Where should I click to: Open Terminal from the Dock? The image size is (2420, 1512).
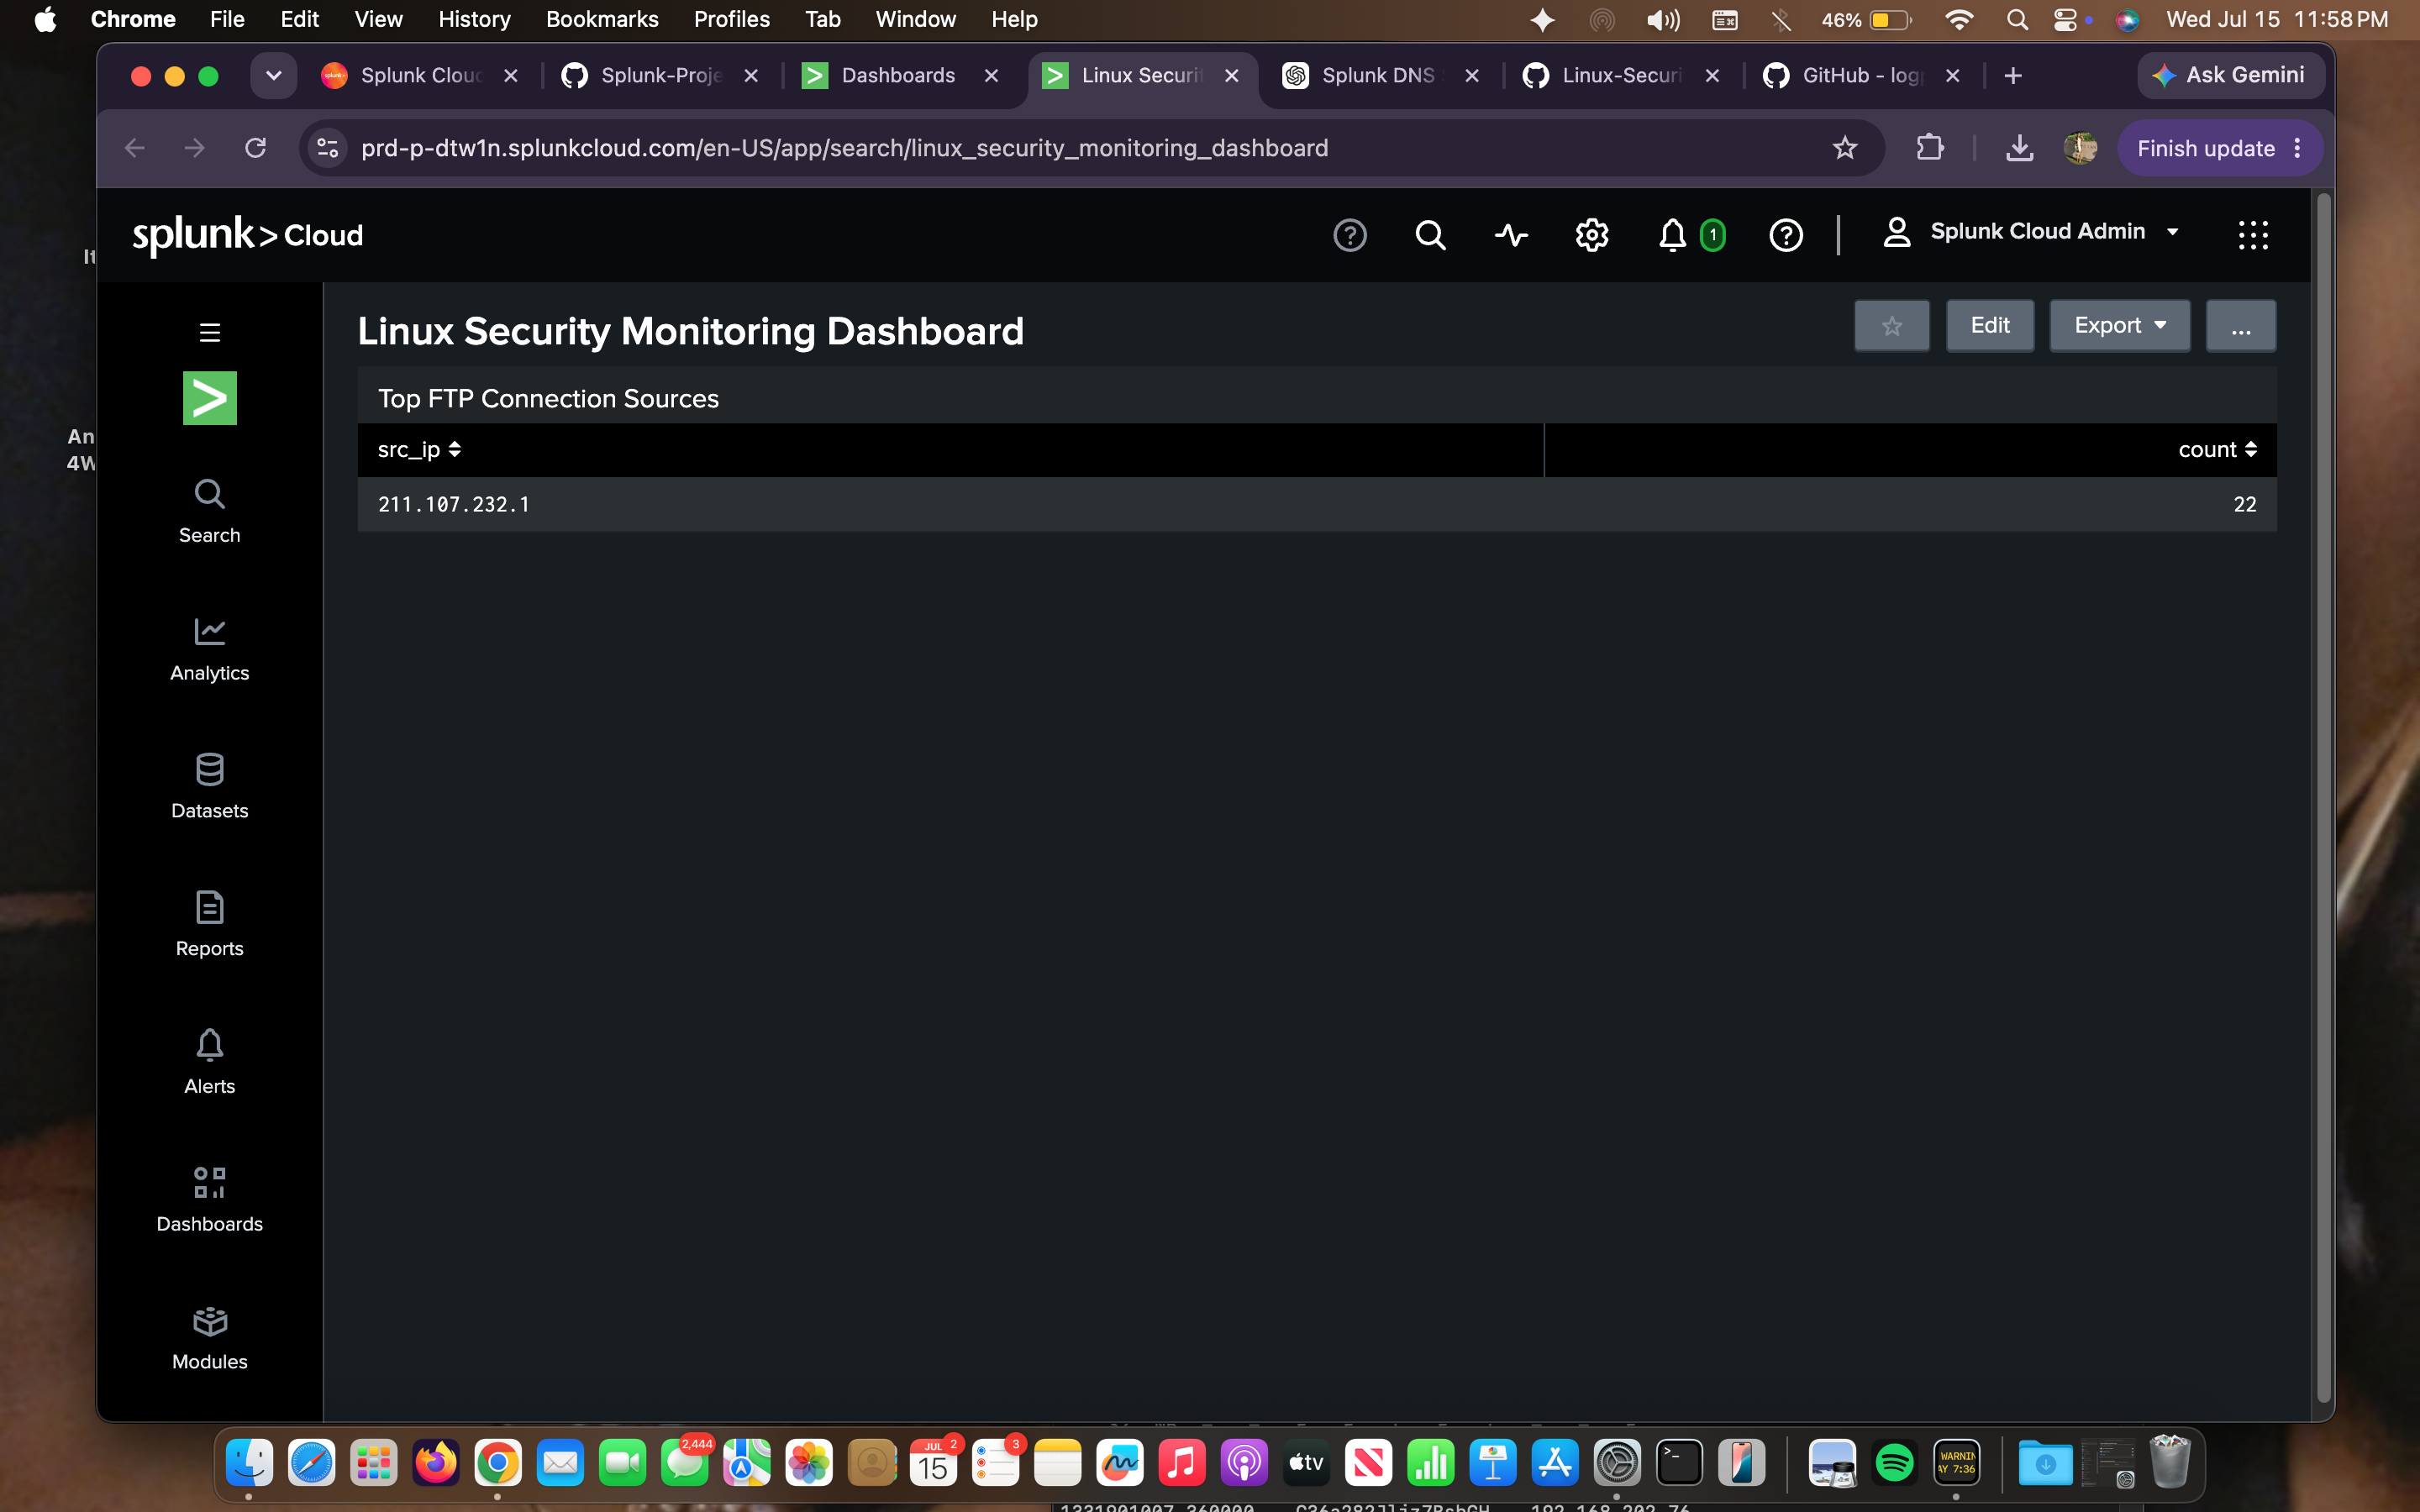coord(1679,1463)
